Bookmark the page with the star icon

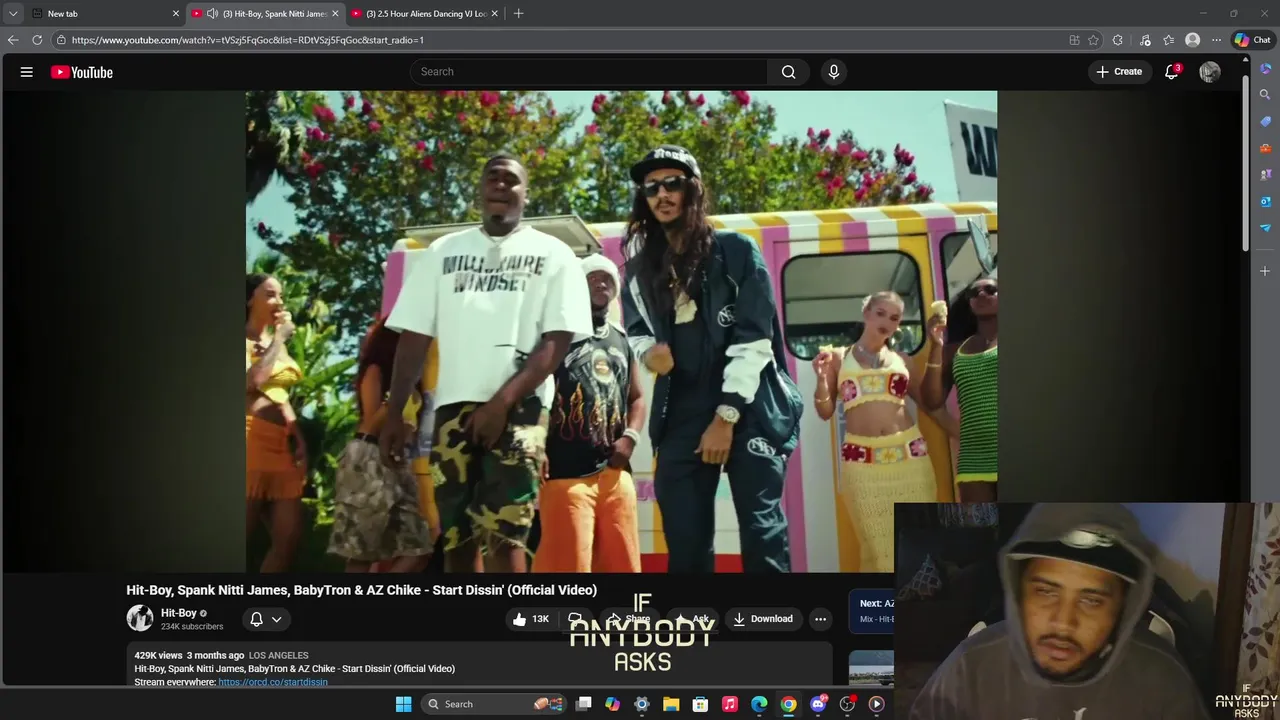1093,40
